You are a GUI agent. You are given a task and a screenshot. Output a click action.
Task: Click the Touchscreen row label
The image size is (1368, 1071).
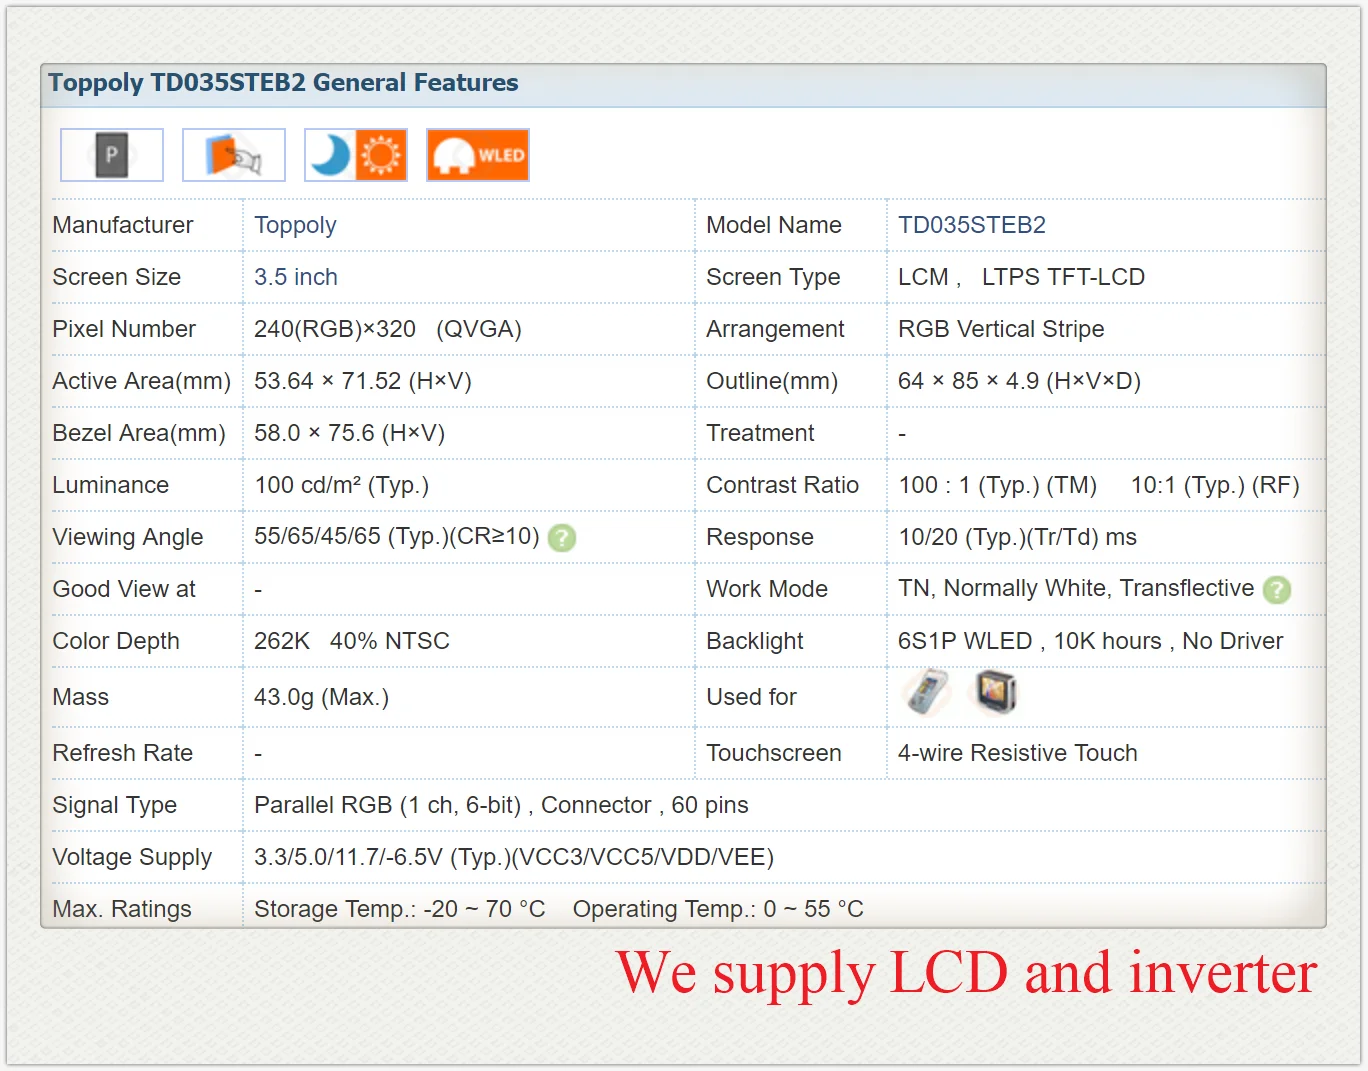pyautogui.click(x=774, y=753)
